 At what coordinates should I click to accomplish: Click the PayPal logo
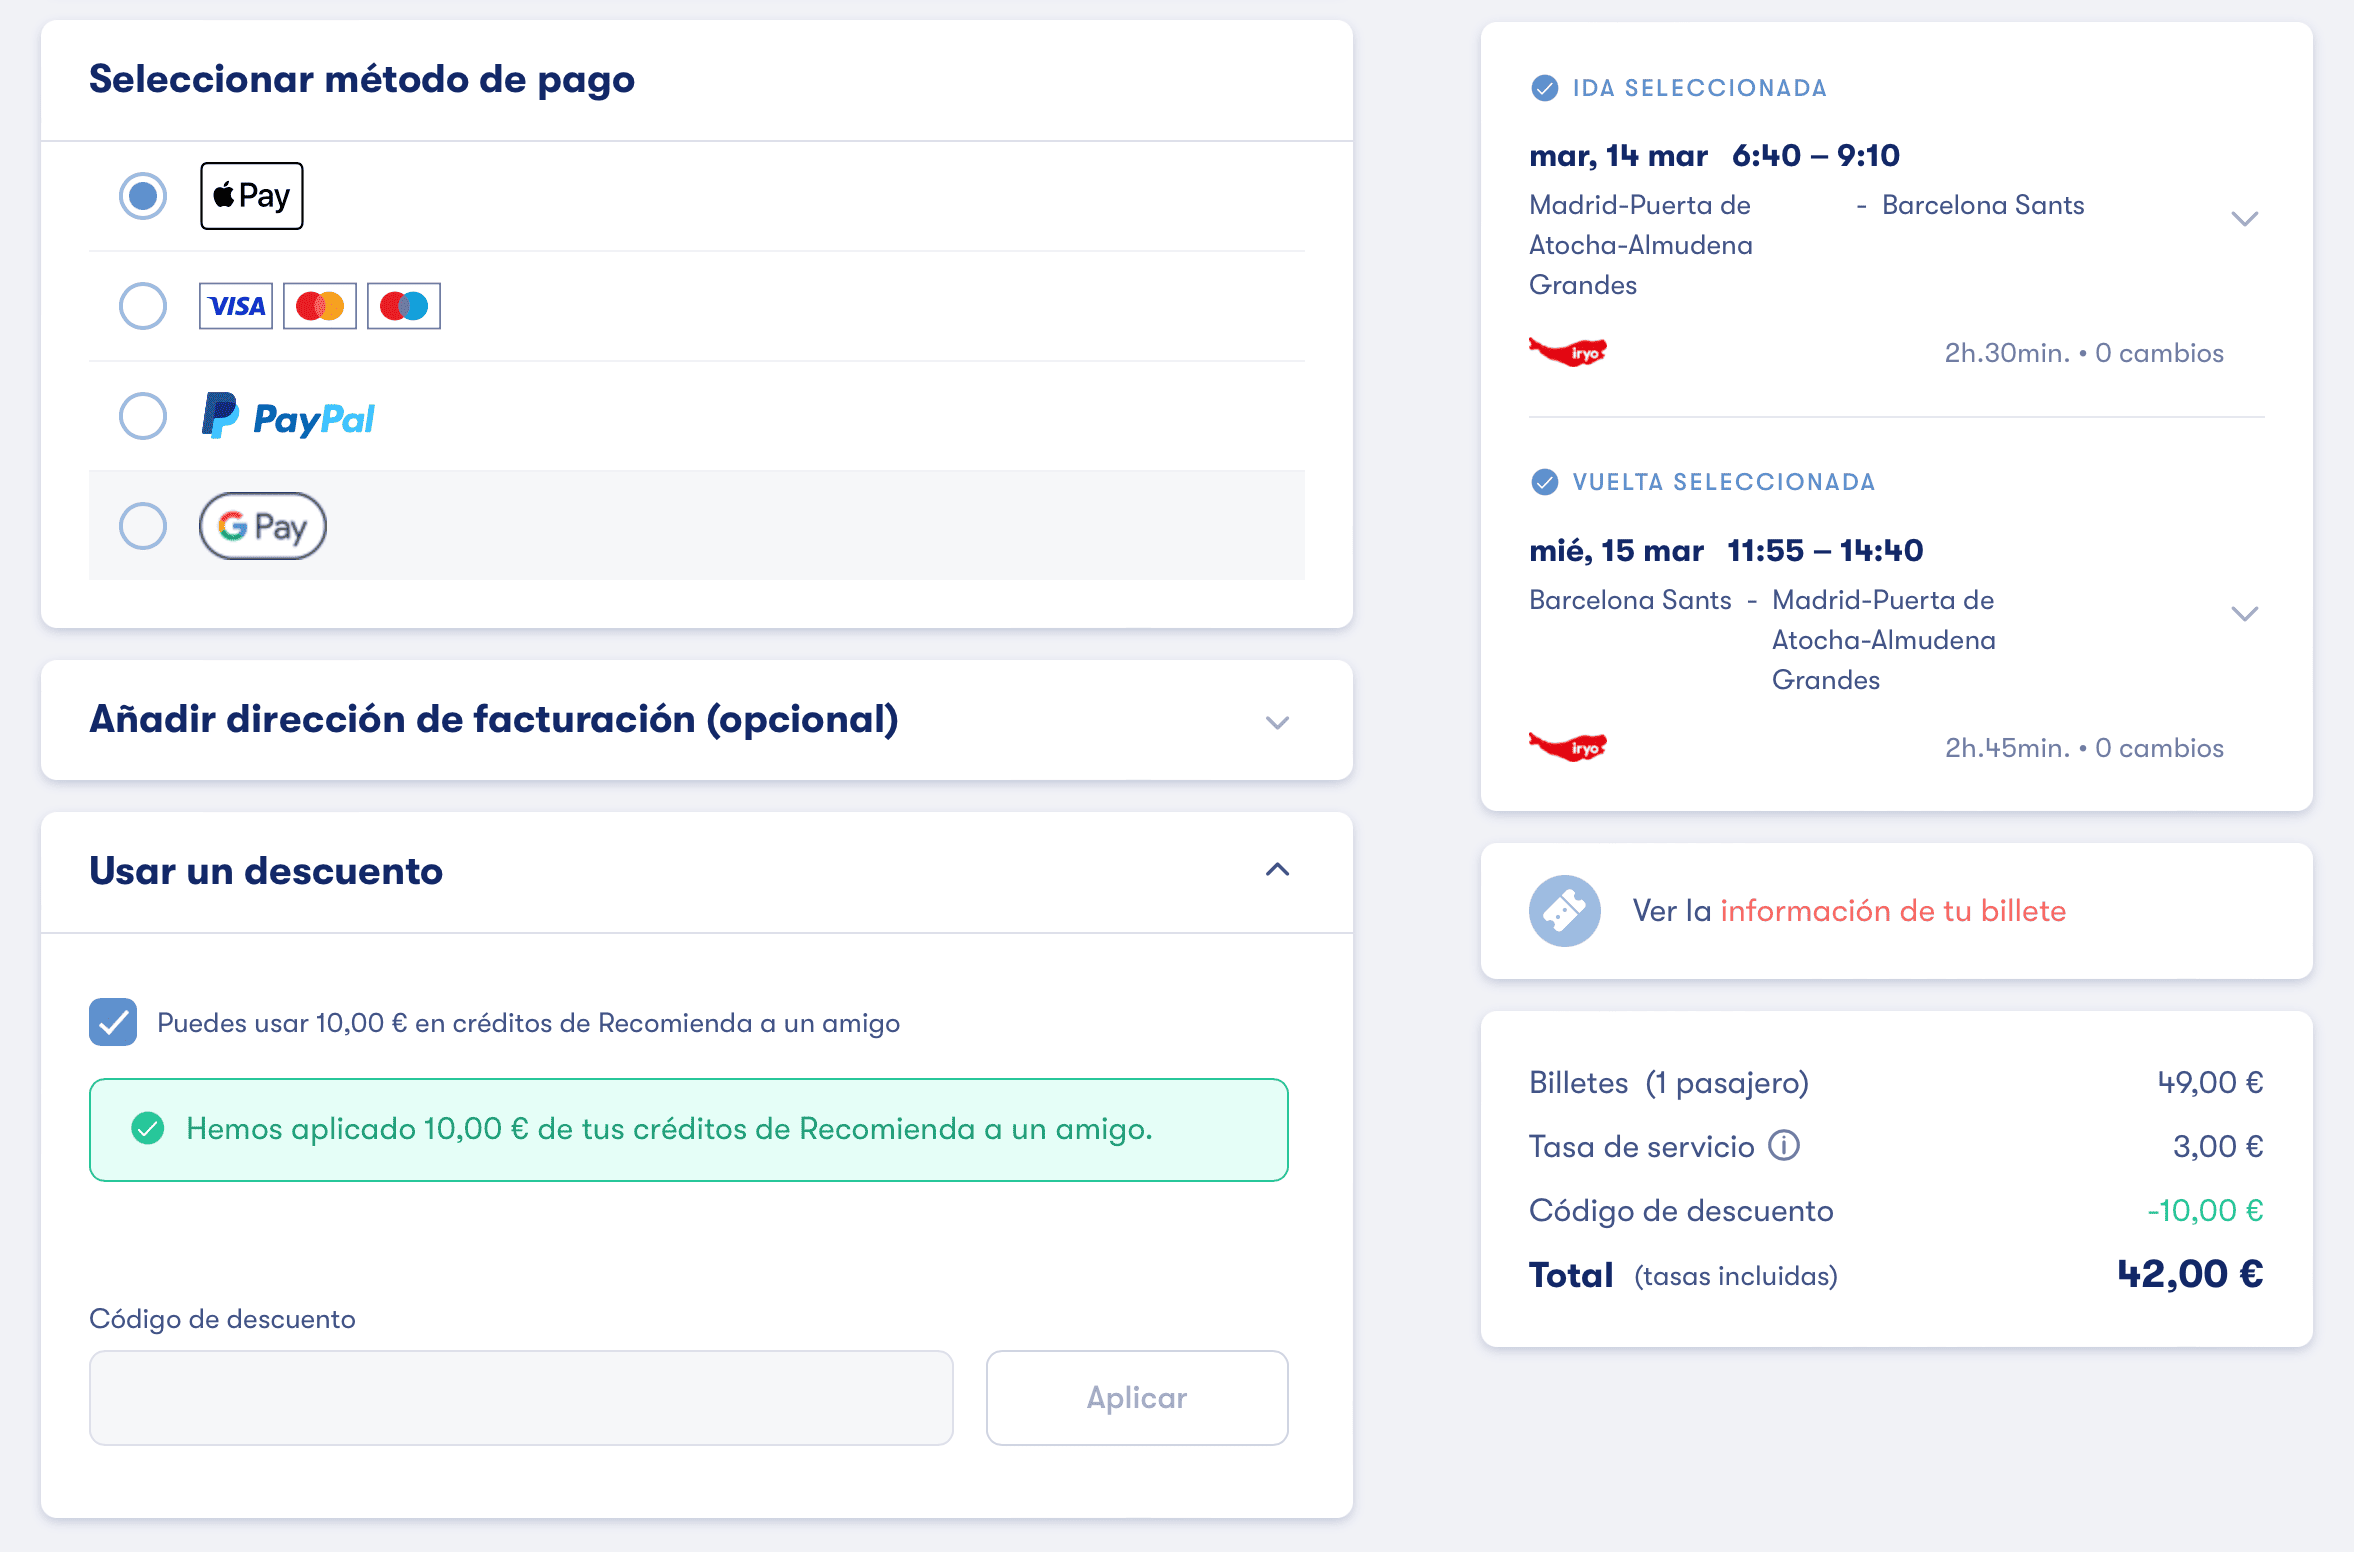288,416
